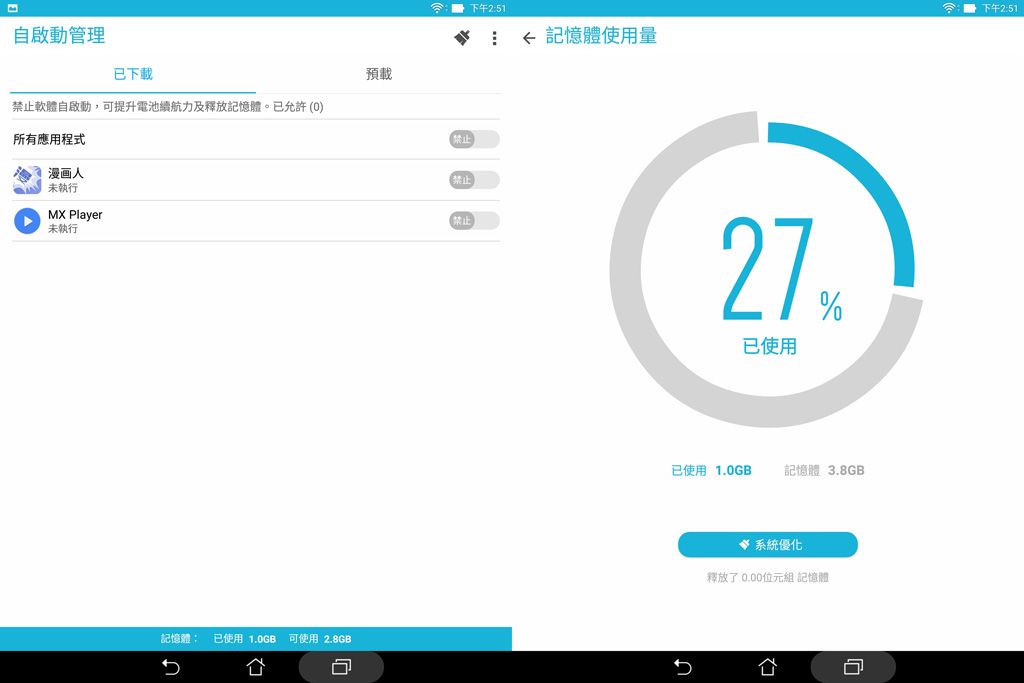Tap the 自啟動管理 title
The image size is (1024, 683).
(x=59, y=36)
